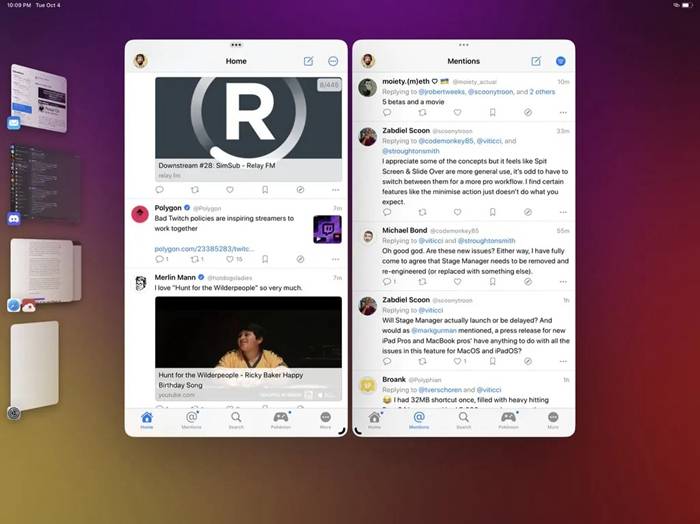Image resolution: width=700 pixels, height=524 pixels.
Task: Bookmark the Downstream #28 tweet
Action: coord(265,190)
